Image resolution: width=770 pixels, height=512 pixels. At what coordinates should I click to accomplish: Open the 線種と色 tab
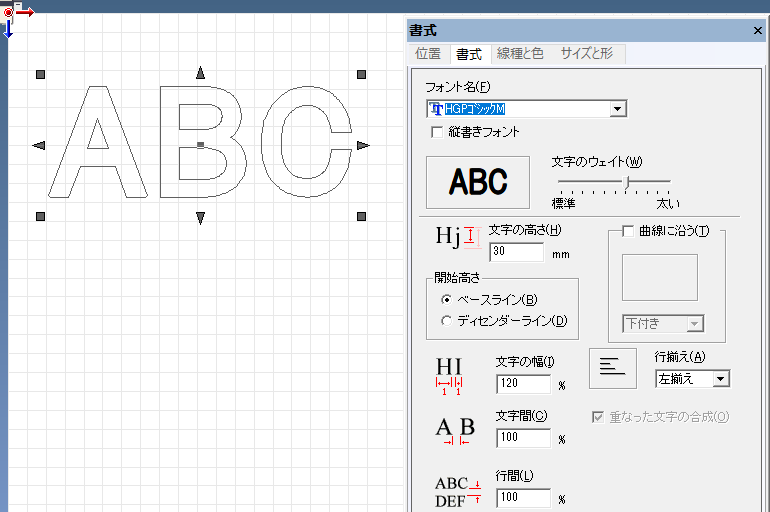pyautogui.click(x=520, y=54)
